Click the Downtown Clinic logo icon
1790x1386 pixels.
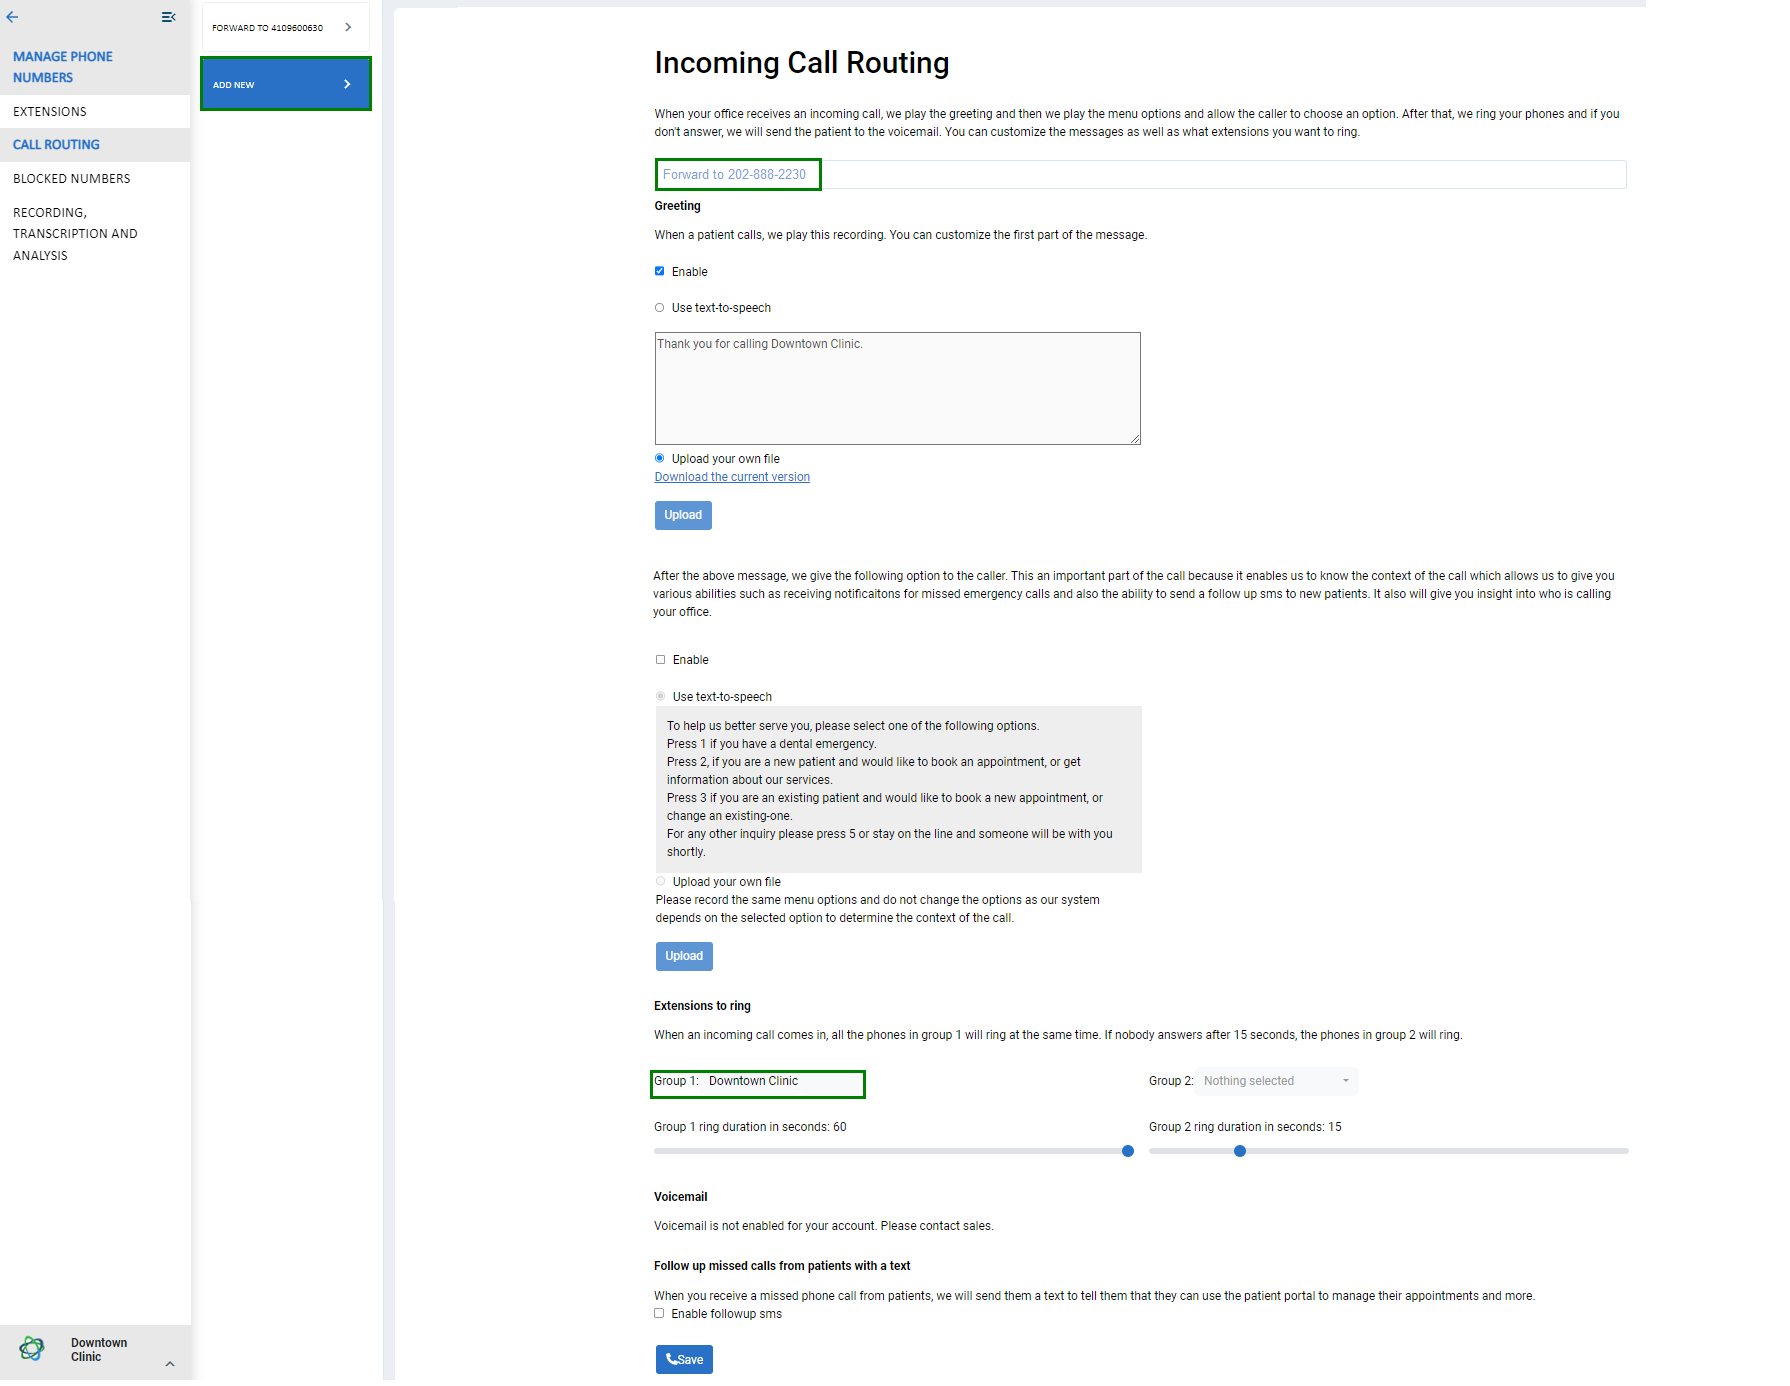(x=32, y=1348)
